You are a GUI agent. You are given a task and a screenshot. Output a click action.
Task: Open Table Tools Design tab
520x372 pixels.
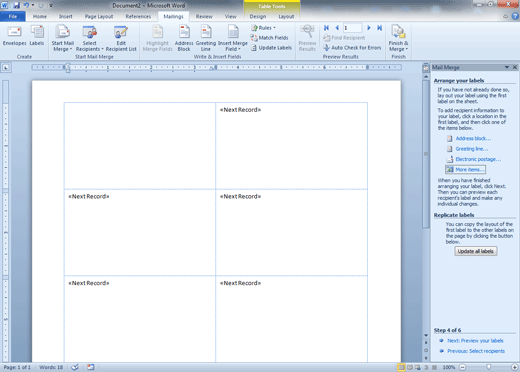click(258, 16)
